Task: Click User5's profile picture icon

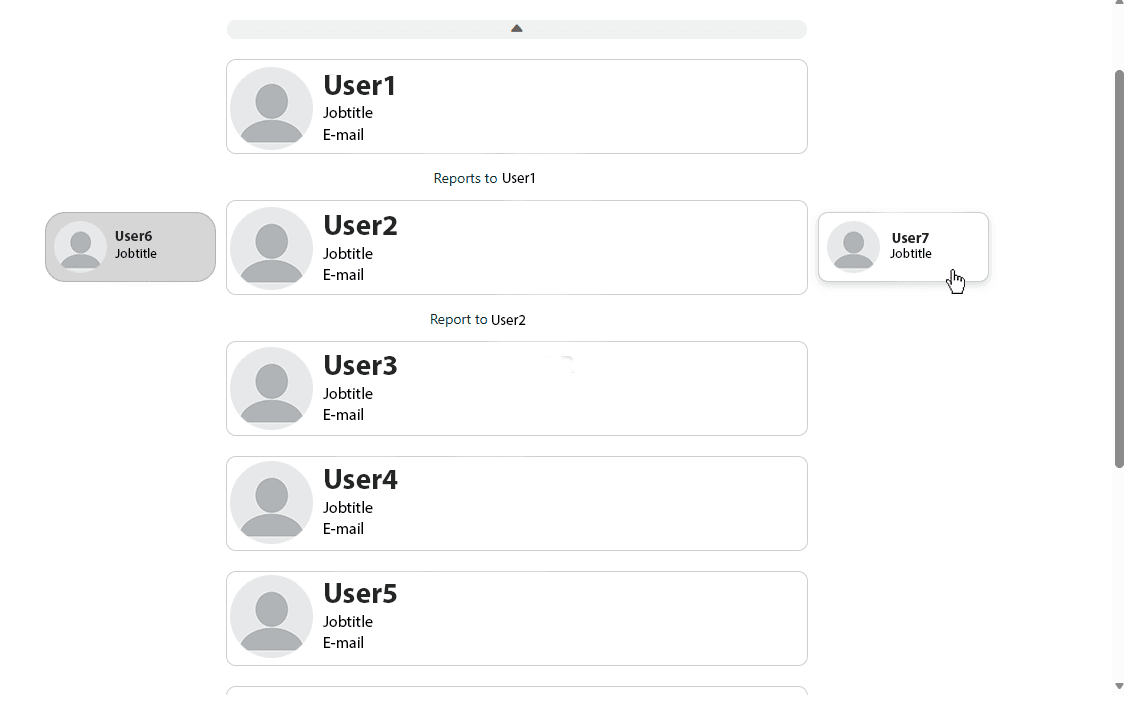Action: (x=271, y=617)
